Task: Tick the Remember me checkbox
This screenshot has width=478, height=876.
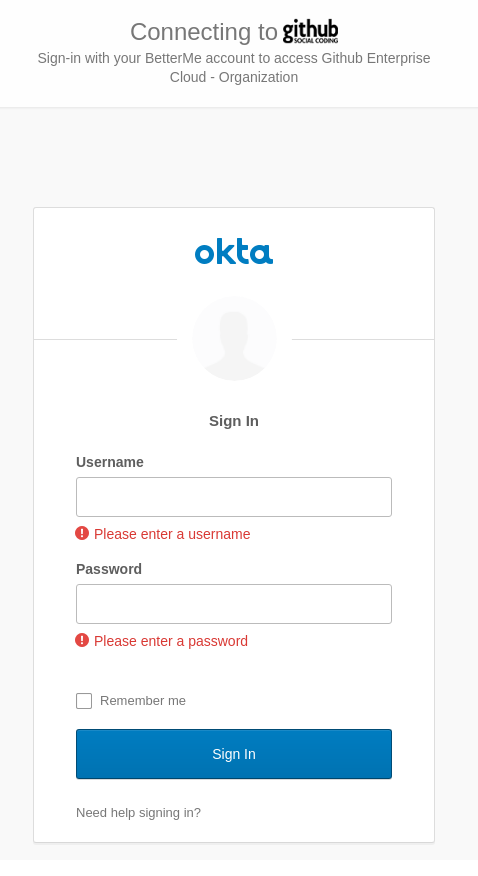Action: pyautogui.click(x=84, y=701)
